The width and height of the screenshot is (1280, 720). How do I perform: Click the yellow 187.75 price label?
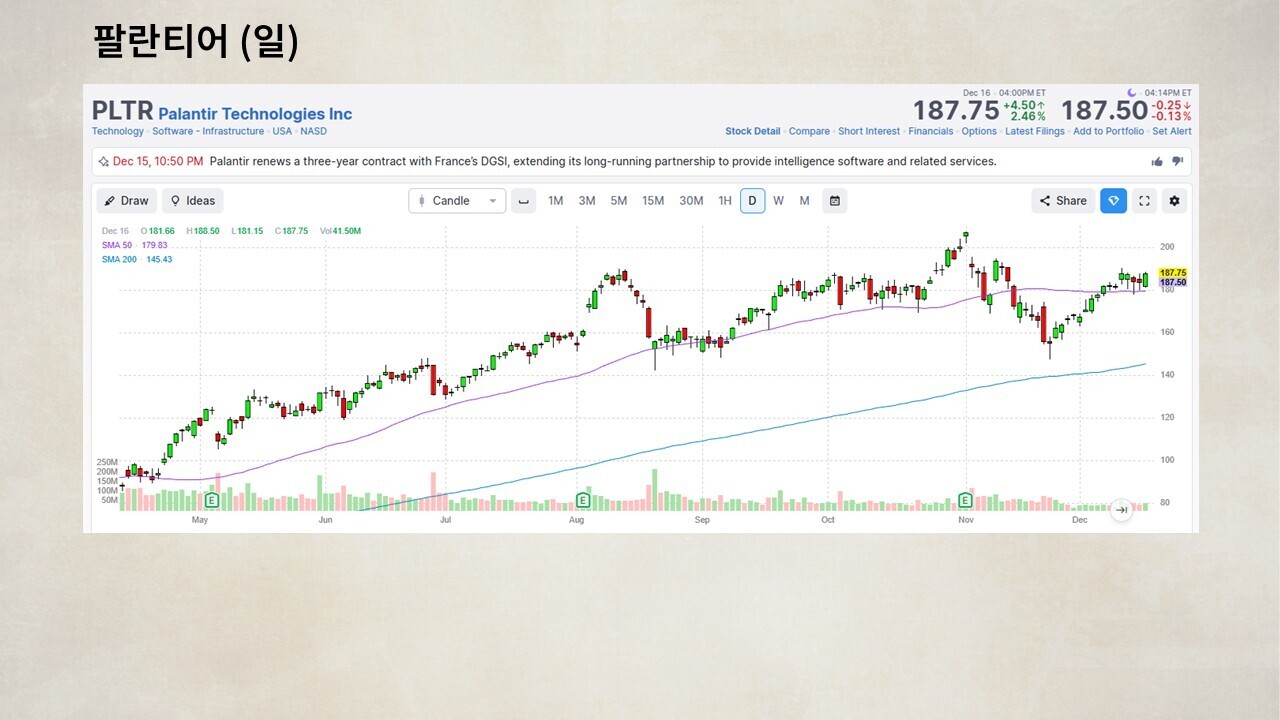1173,273
